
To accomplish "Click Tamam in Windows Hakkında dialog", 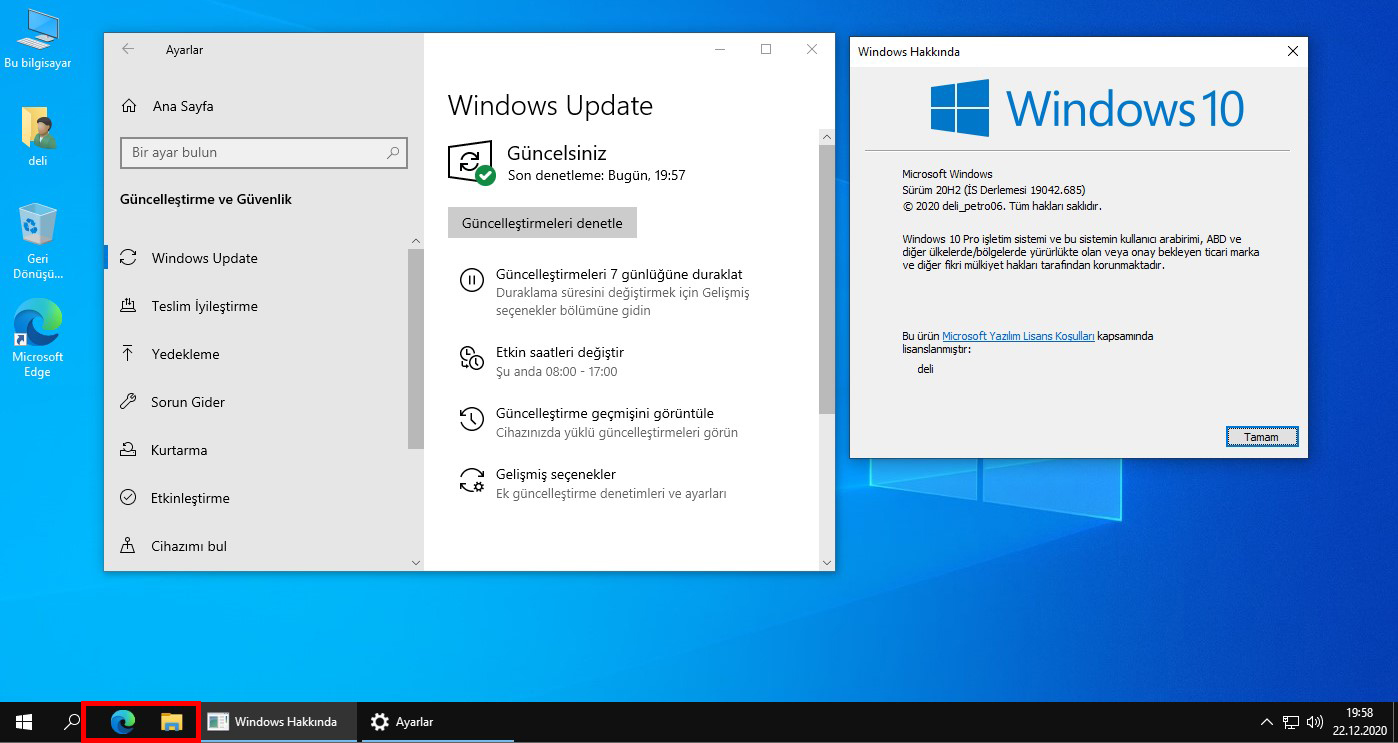I will [x=1261, y=437].
